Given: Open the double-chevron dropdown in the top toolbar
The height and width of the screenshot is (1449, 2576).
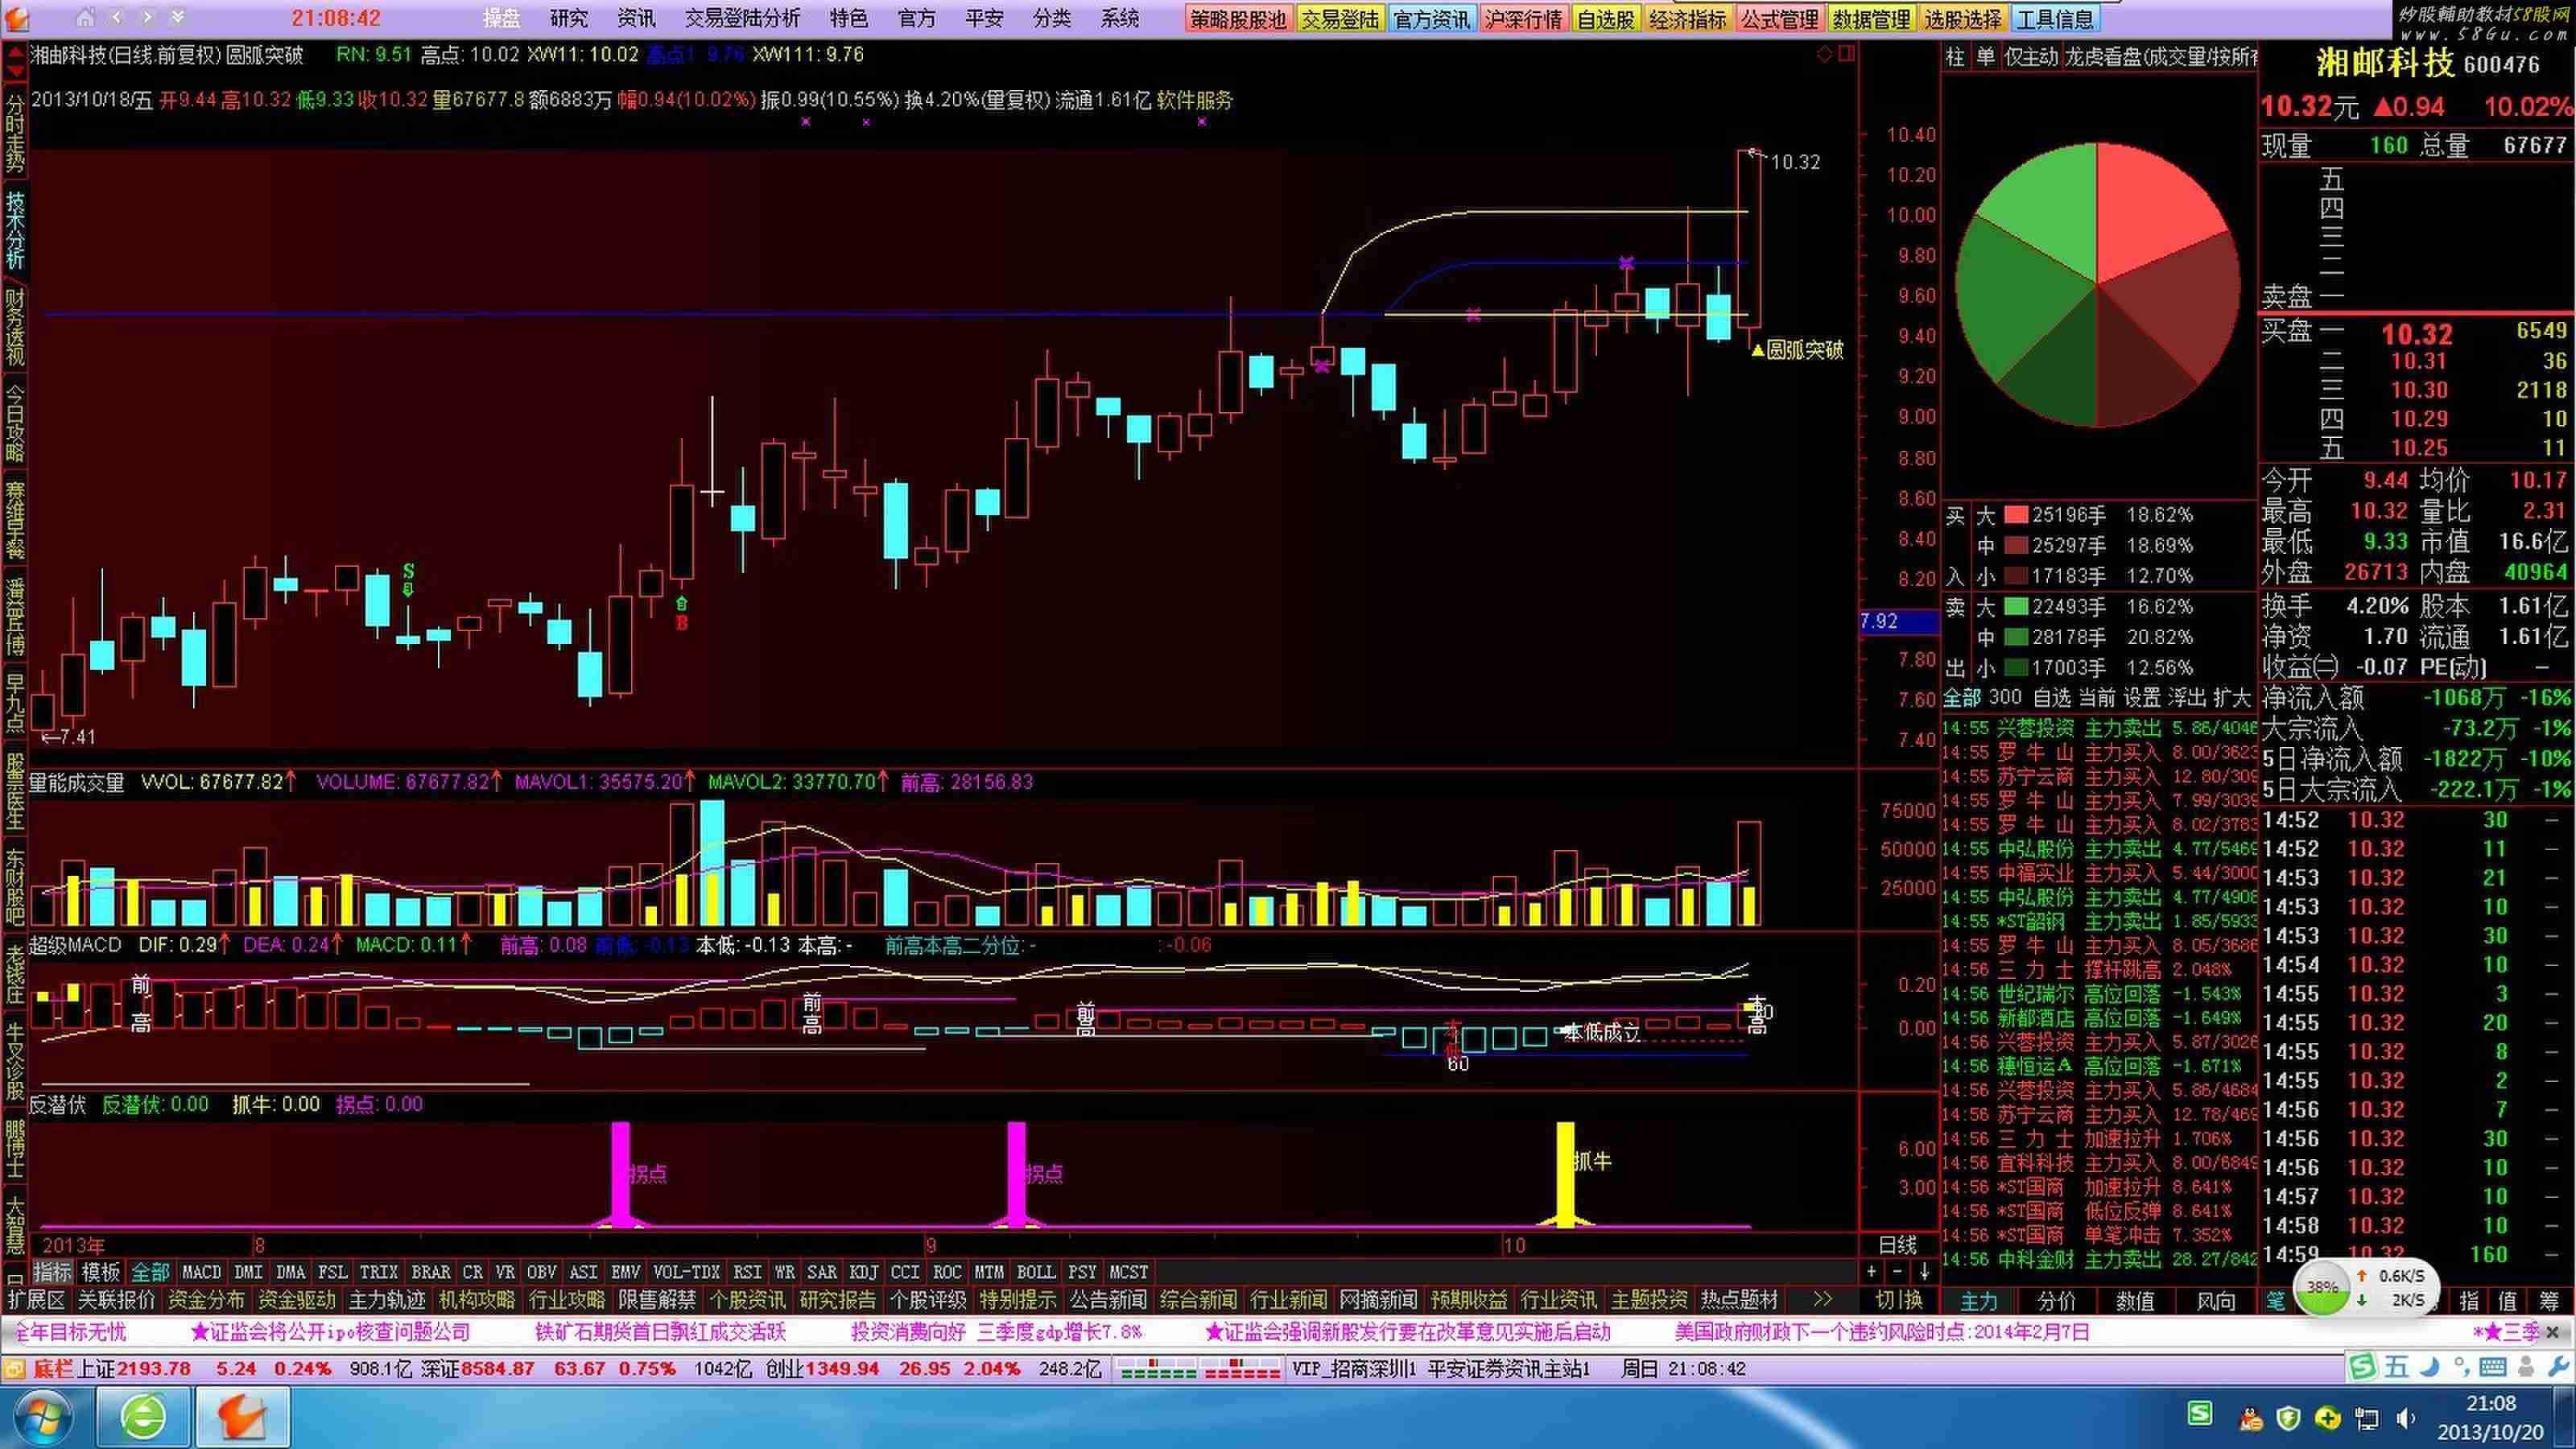Looking at the screenshot, I should click(177, 17).
